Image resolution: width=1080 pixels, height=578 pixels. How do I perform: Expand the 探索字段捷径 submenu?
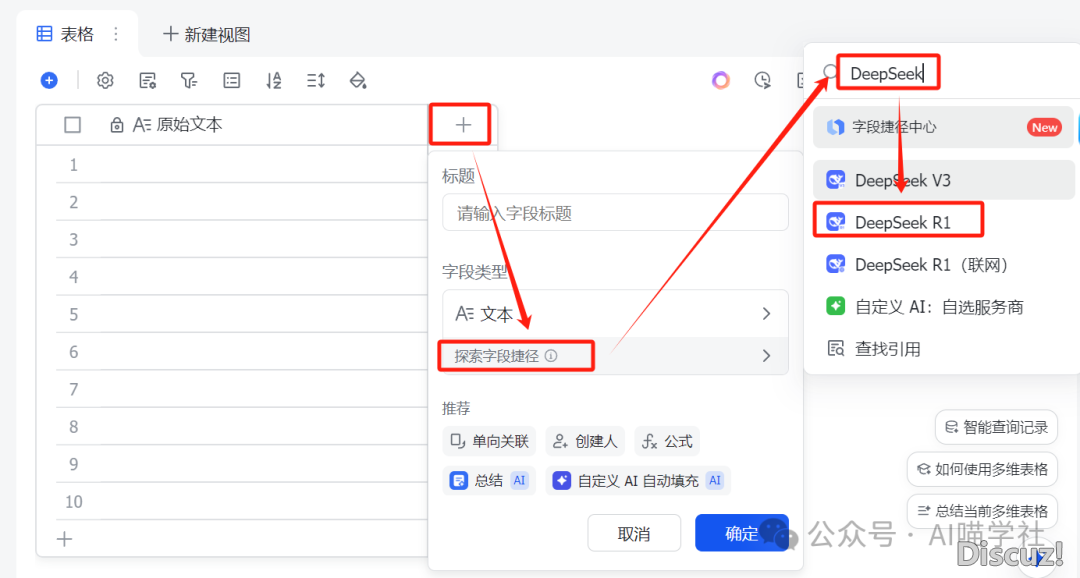click(x=613, y=355)
